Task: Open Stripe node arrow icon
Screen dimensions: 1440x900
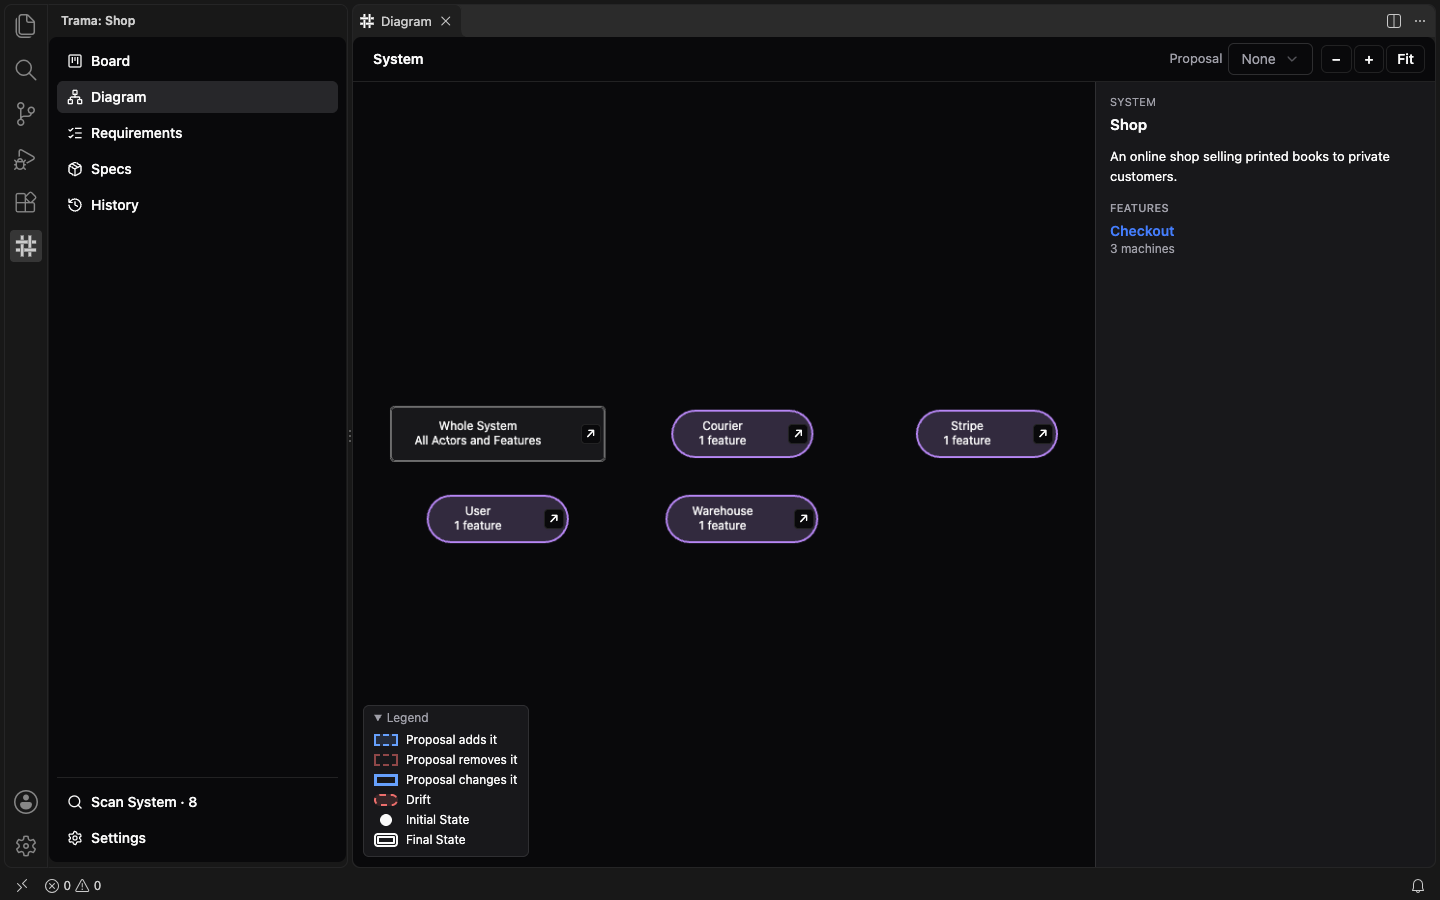Action: 1042,434
